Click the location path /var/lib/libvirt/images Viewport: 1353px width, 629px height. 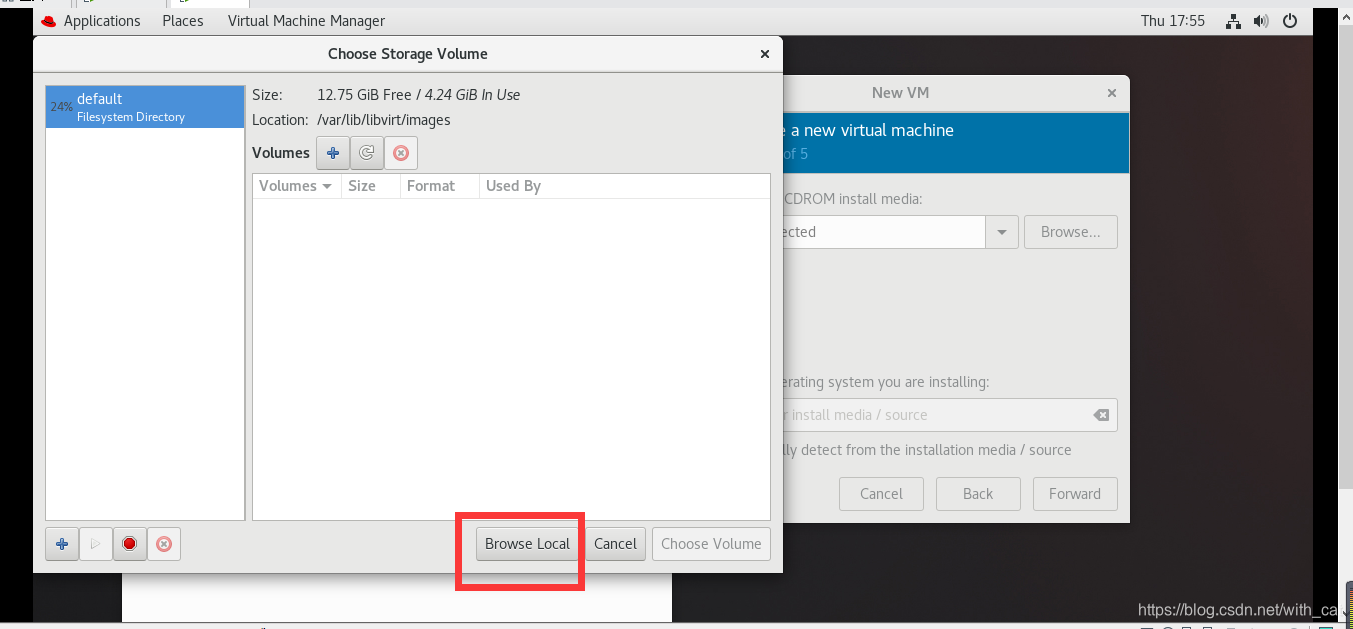(x=384, y=120)
